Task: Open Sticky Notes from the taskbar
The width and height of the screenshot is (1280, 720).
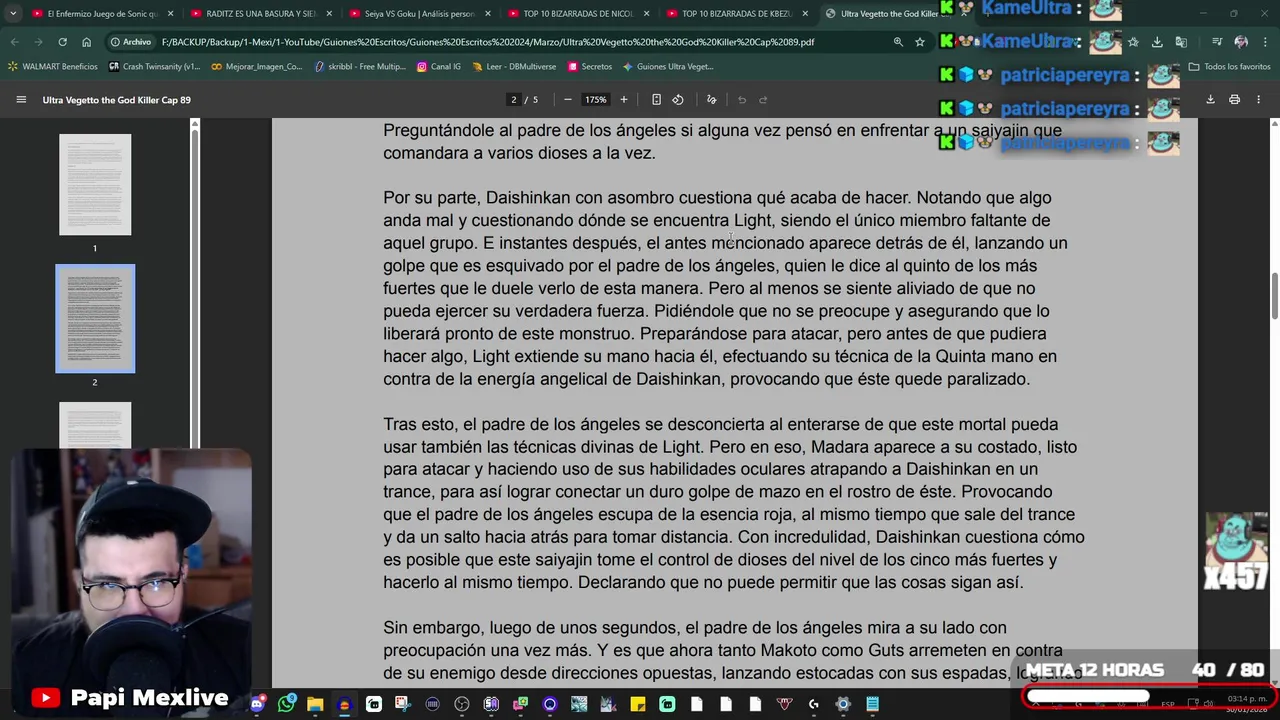Action: click(x=637, y=705)
